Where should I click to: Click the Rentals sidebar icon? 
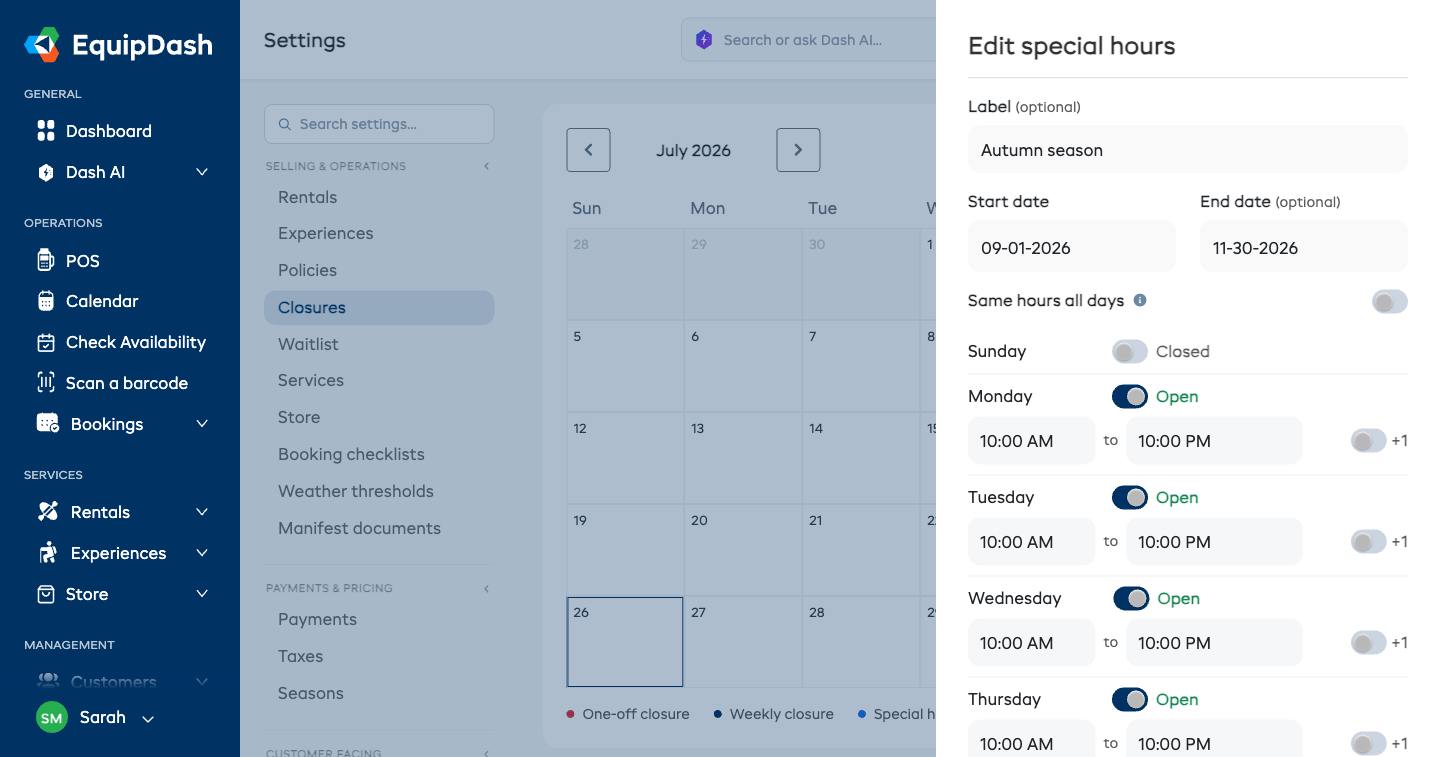point(48,512)
